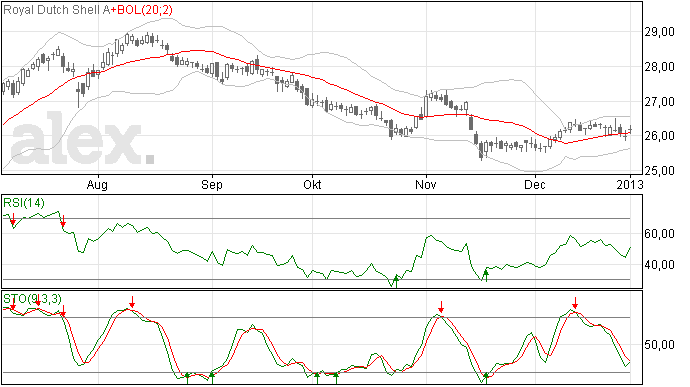This screenshot has width=690, height=387.
Task: Click the 2013 date axis label
Action: click(630, 184)
